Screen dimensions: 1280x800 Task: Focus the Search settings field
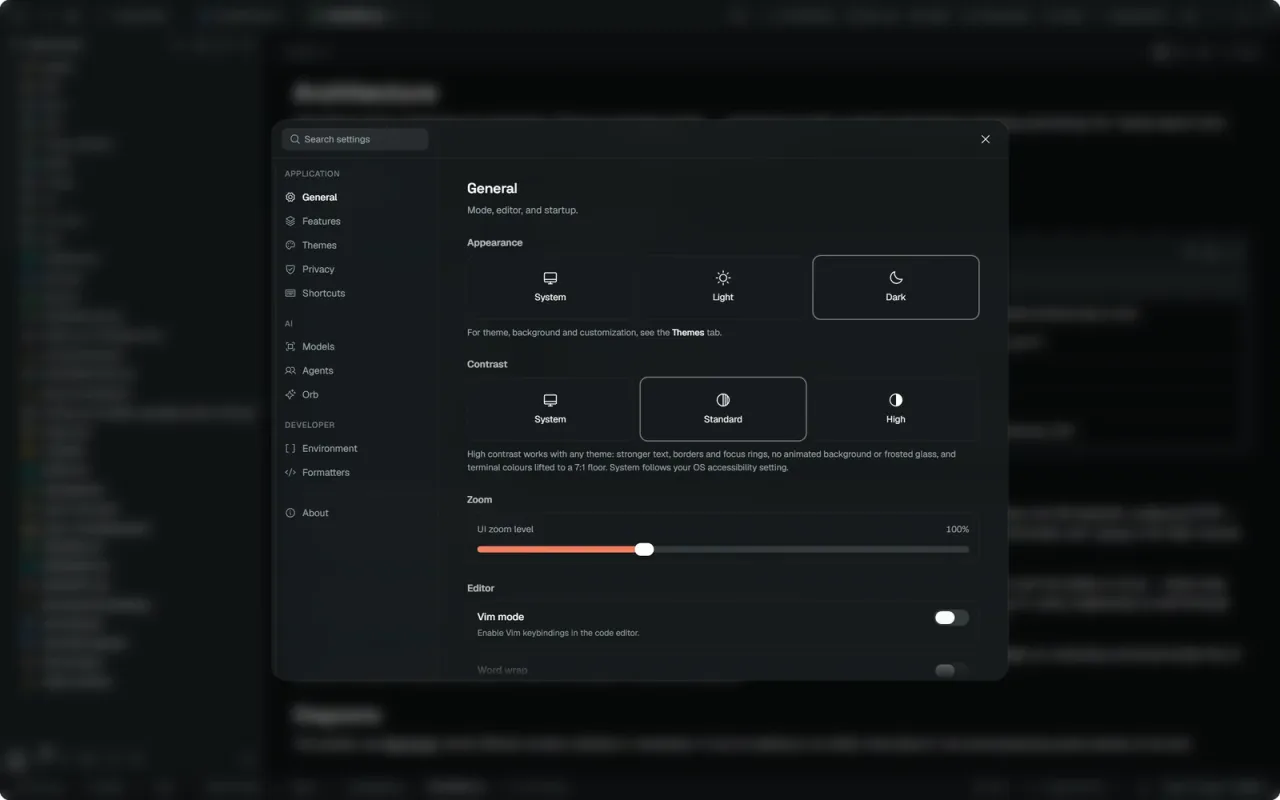355,139
